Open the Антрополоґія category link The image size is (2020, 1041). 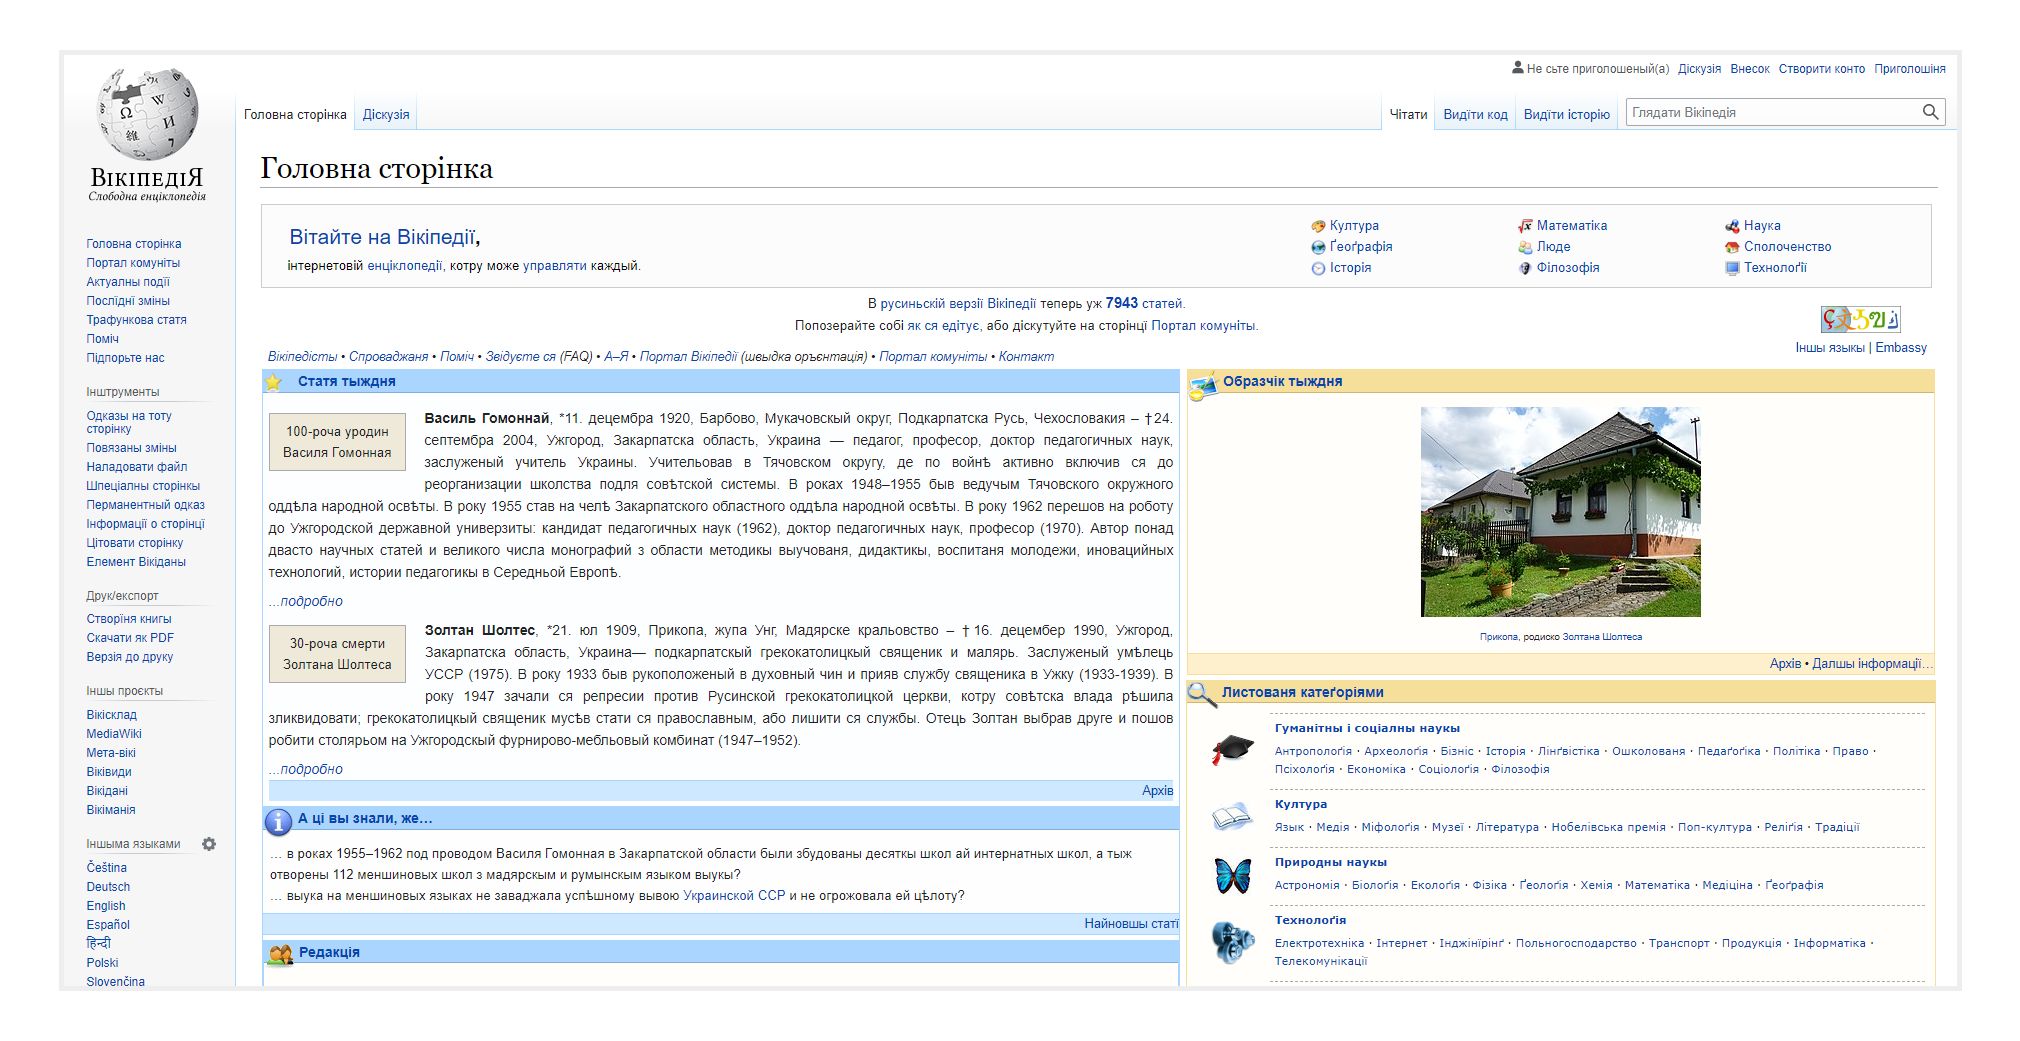1313,751
